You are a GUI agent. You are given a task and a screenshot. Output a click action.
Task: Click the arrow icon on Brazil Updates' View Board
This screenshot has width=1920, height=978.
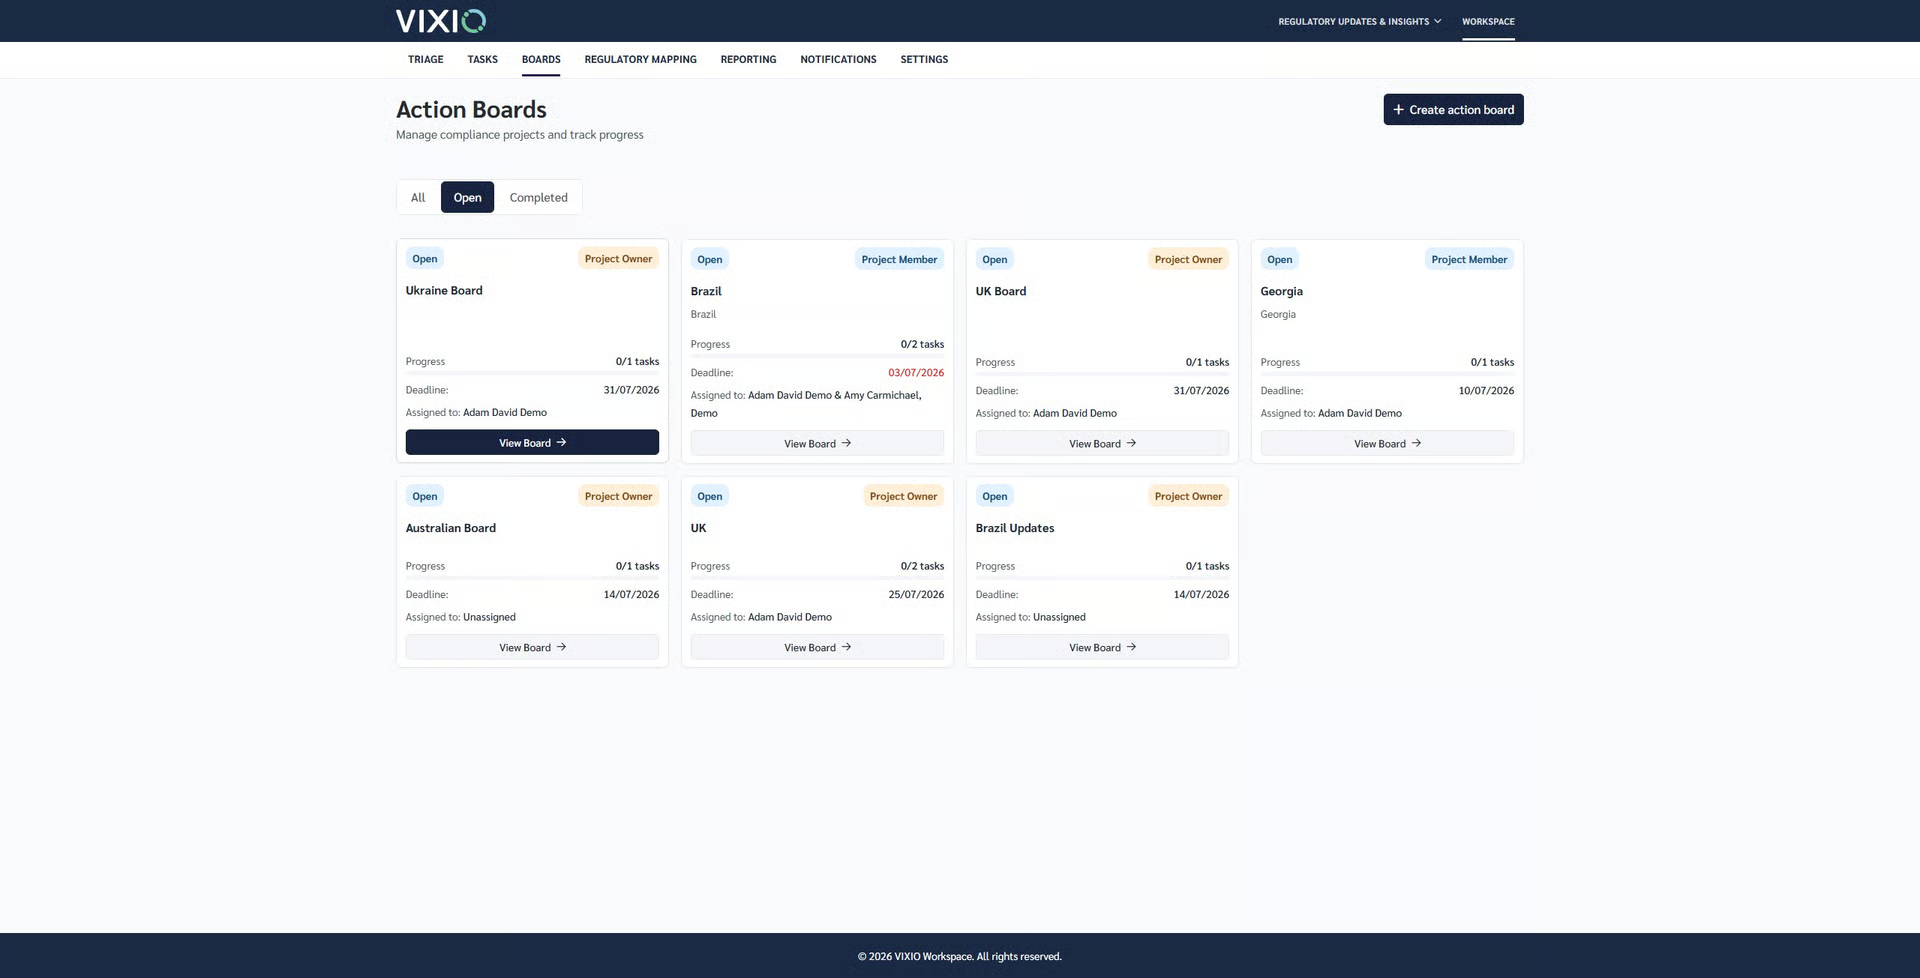pyautogui.click(x=1131, y=647)
